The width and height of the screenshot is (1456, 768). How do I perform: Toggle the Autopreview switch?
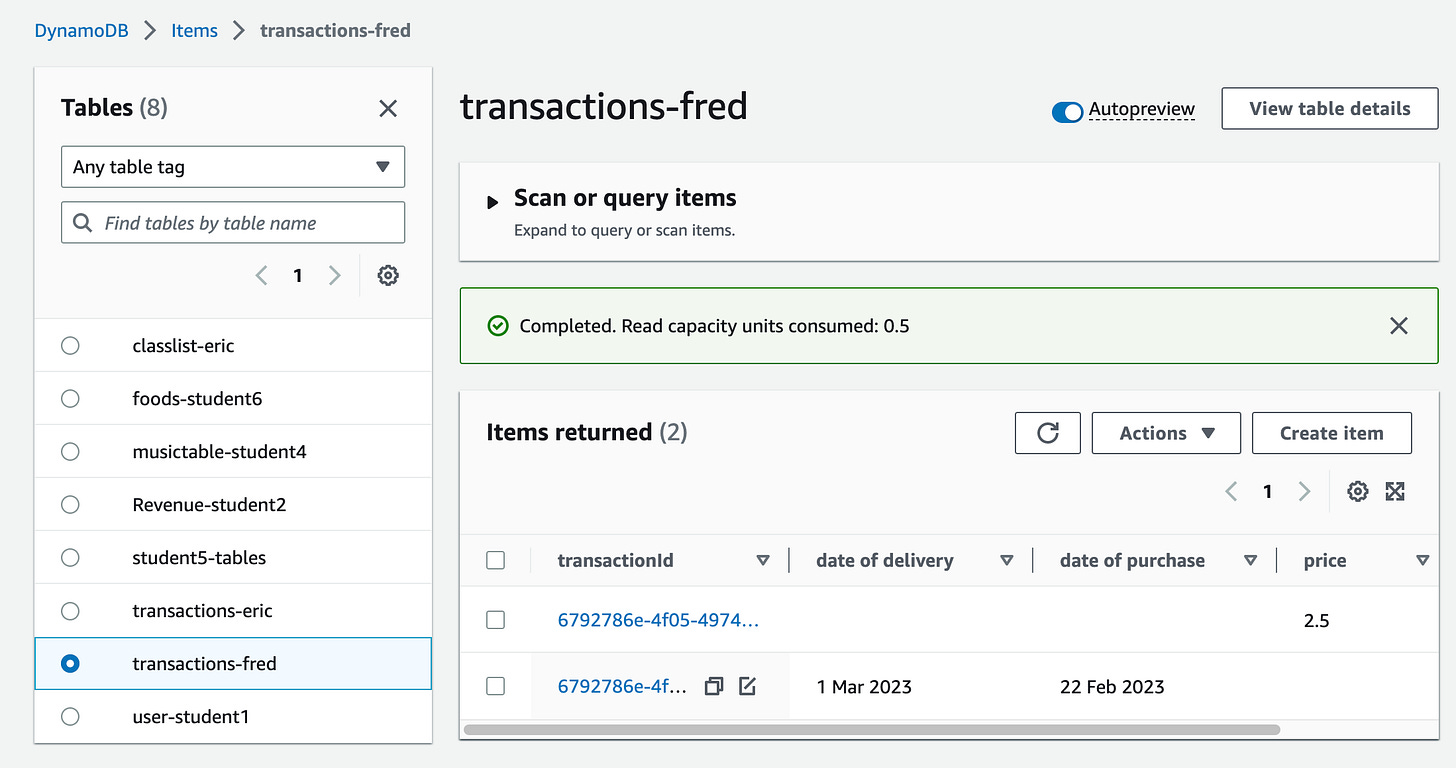click(1067, 112)
